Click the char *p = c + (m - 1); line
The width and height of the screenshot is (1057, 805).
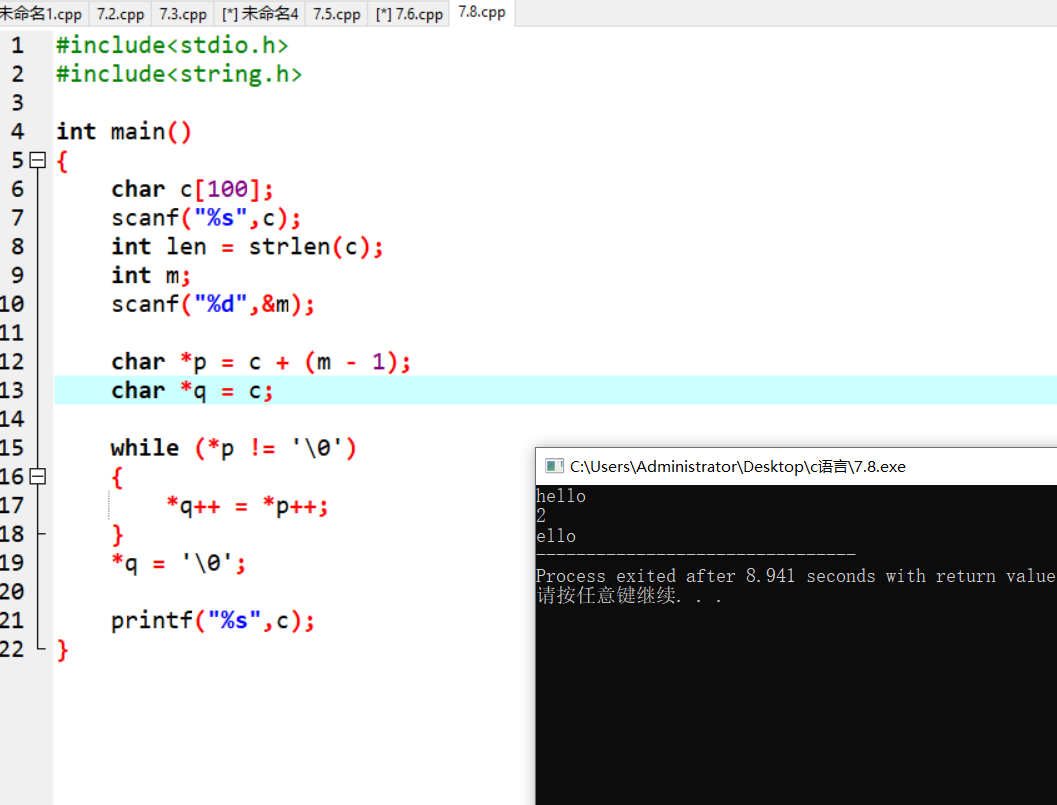pyautogui.click(x=260, y=362)
